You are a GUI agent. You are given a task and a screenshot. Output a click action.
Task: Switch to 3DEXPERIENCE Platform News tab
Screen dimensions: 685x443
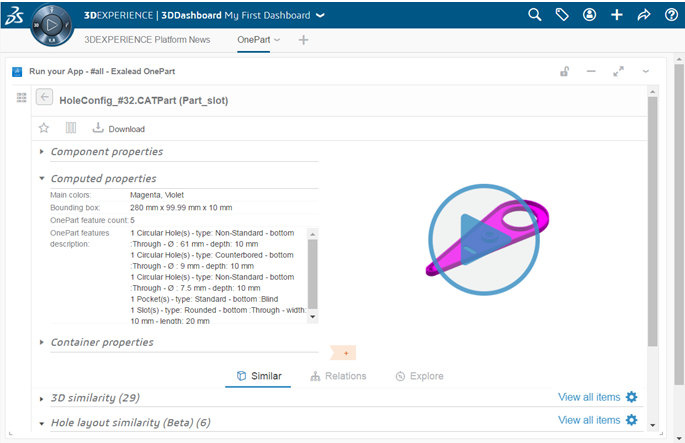pos(147,40)
